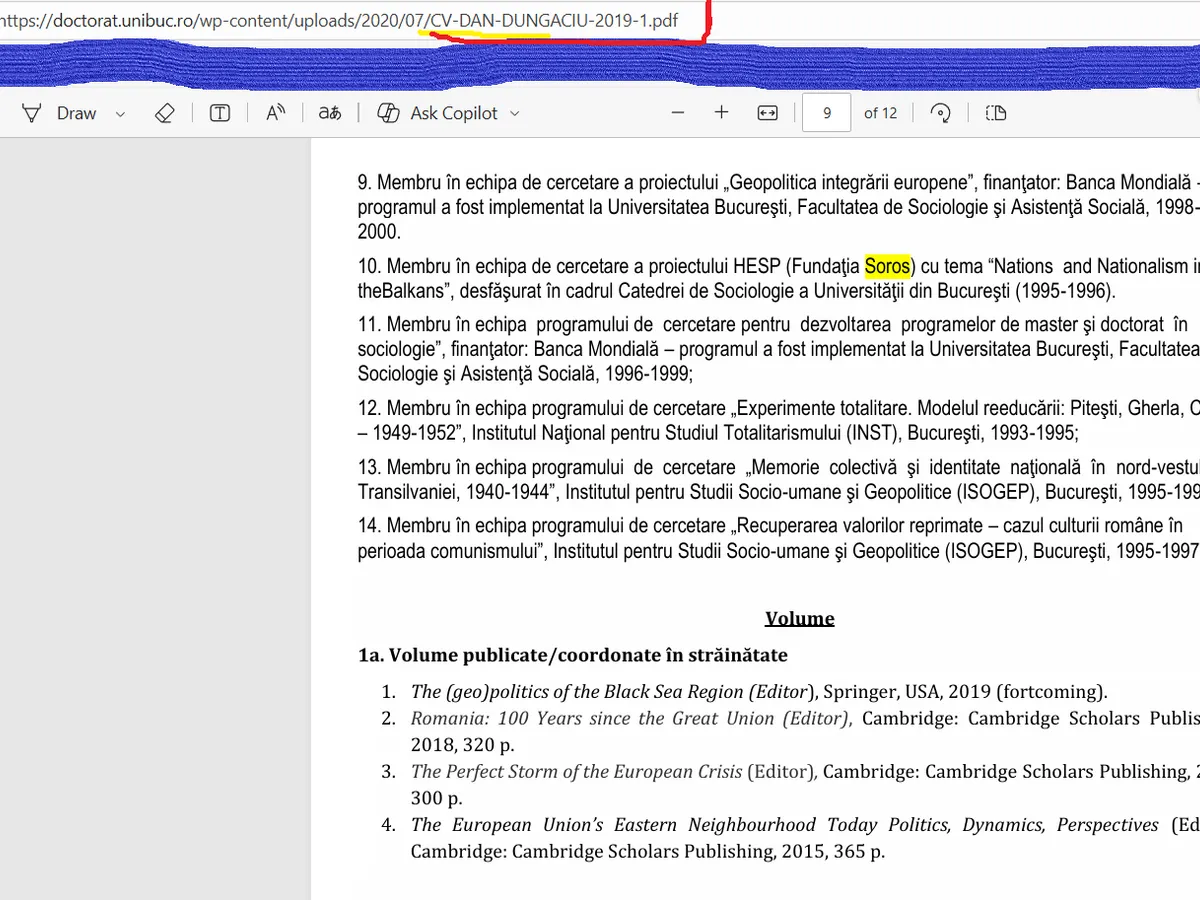Click the page number input field

point(827,113)
